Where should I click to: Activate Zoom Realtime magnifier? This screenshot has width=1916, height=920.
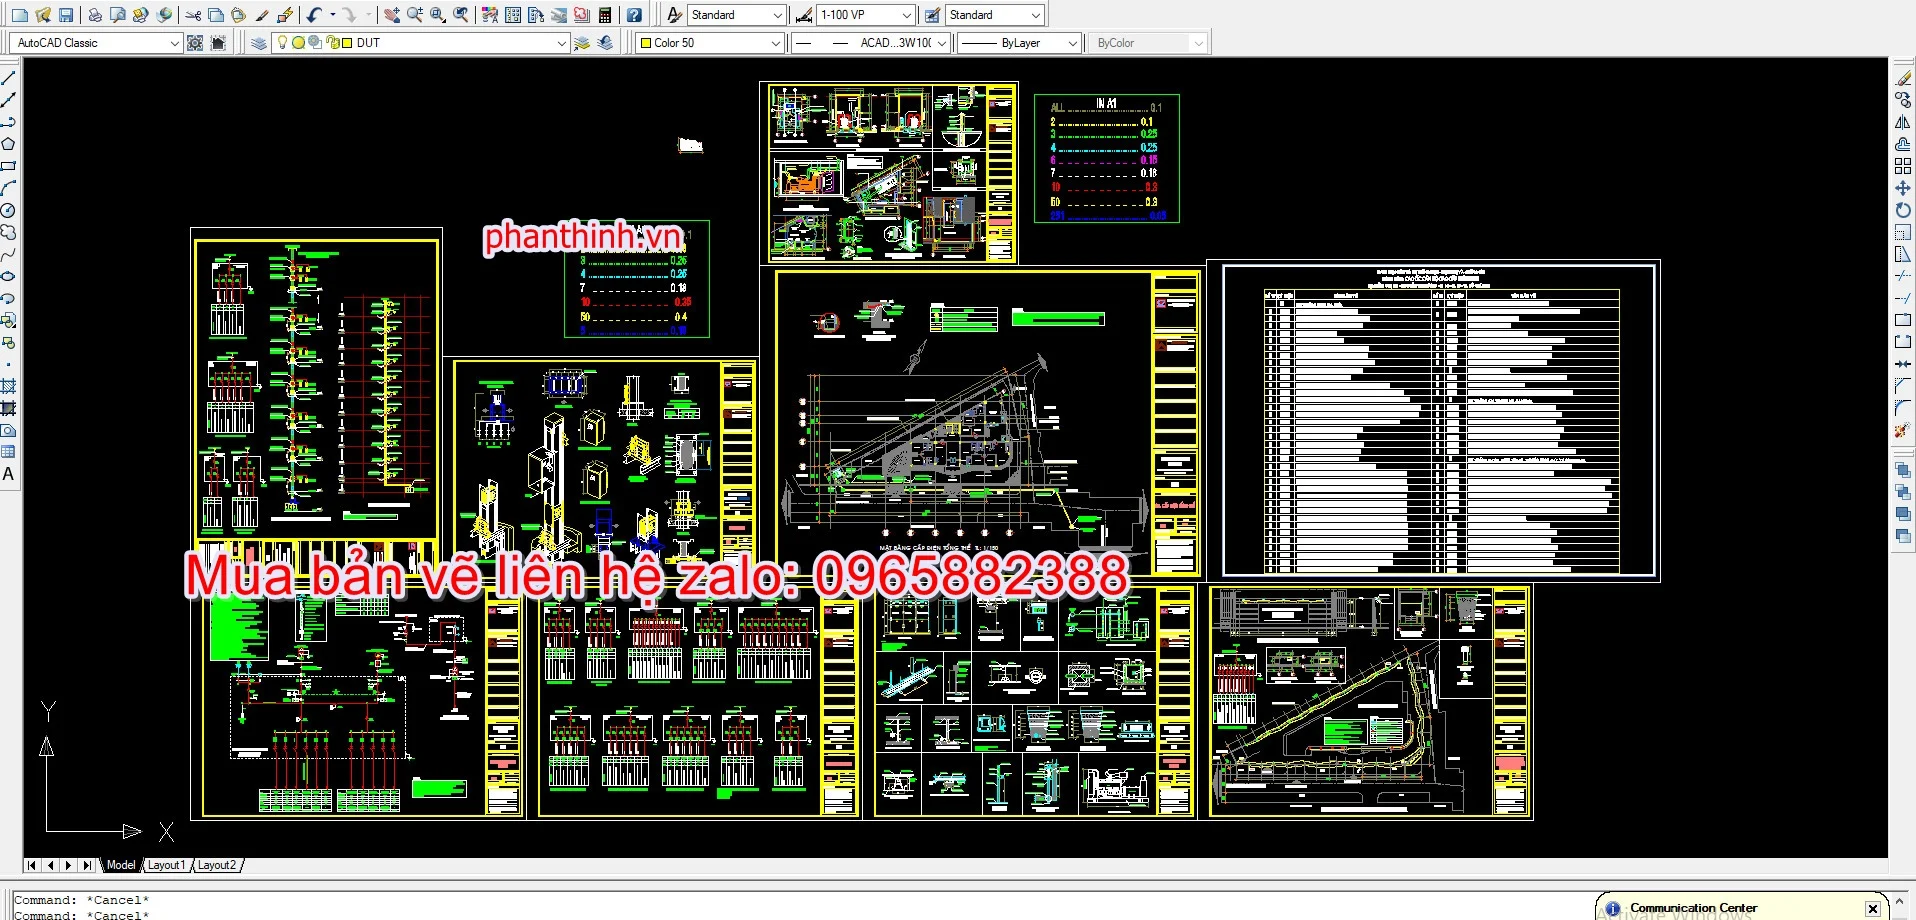(x=415, y=15)
